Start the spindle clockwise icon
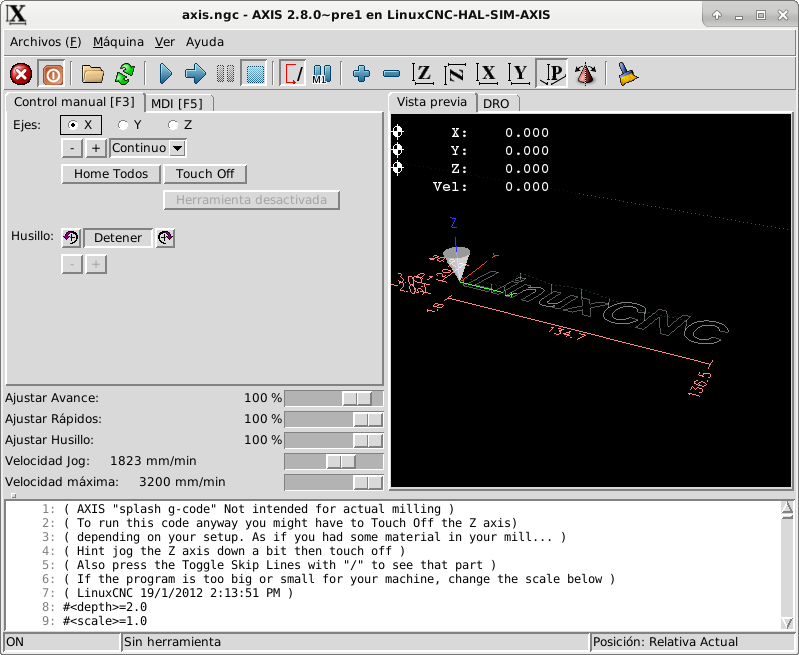799x655 pixels. tap(165, 238)
